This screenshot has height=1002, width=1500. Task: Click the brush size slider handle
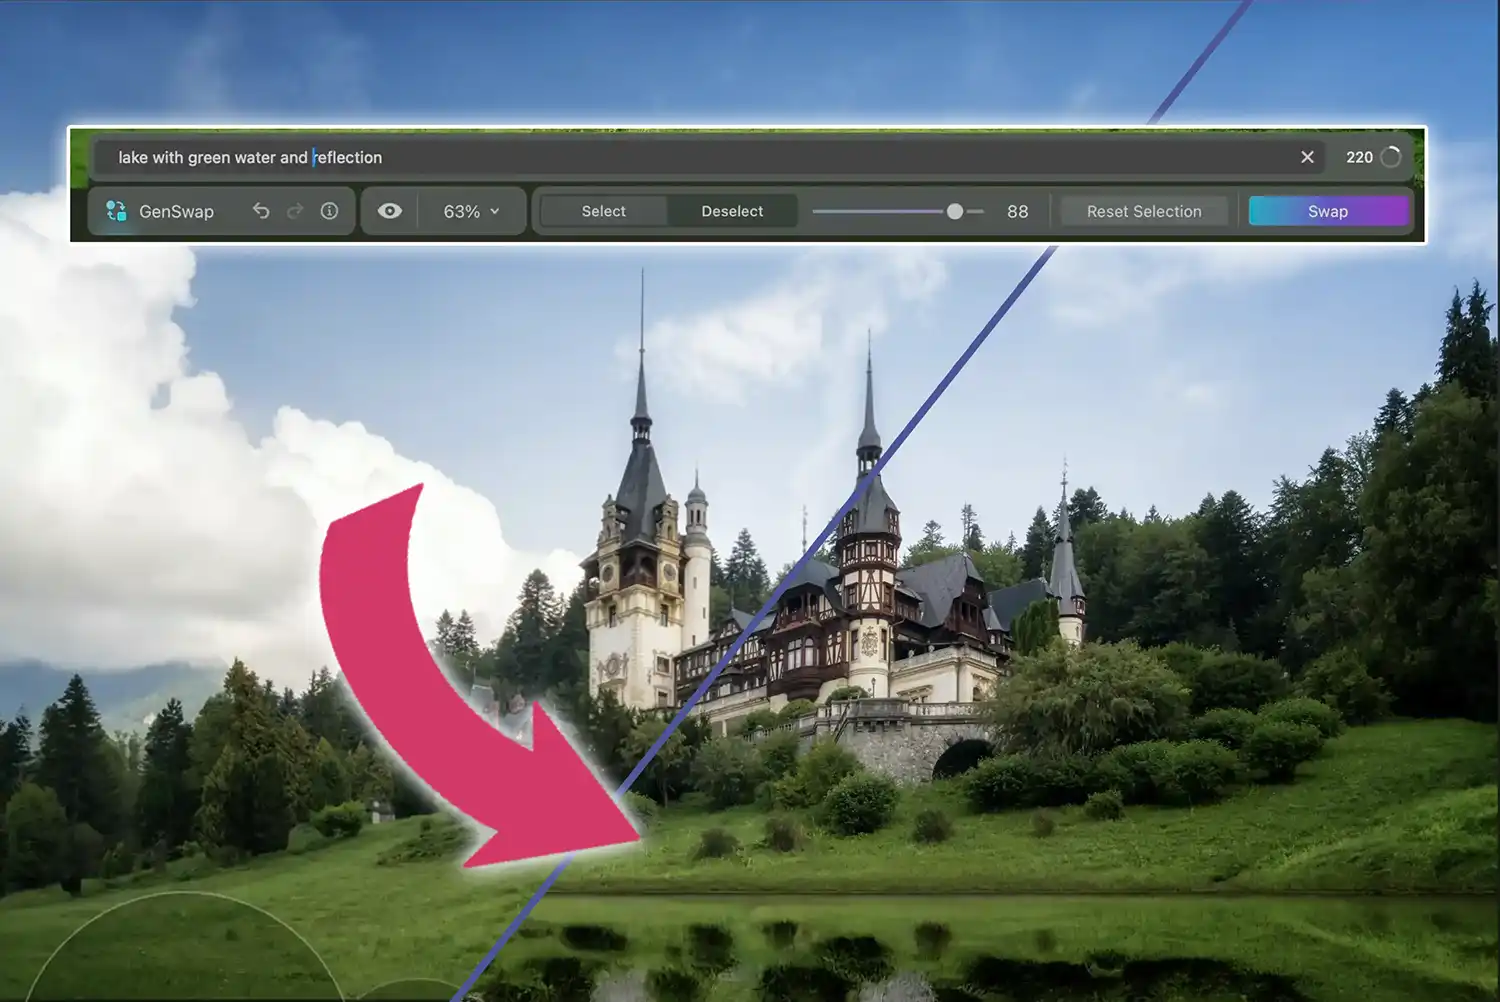click(955, 211)
